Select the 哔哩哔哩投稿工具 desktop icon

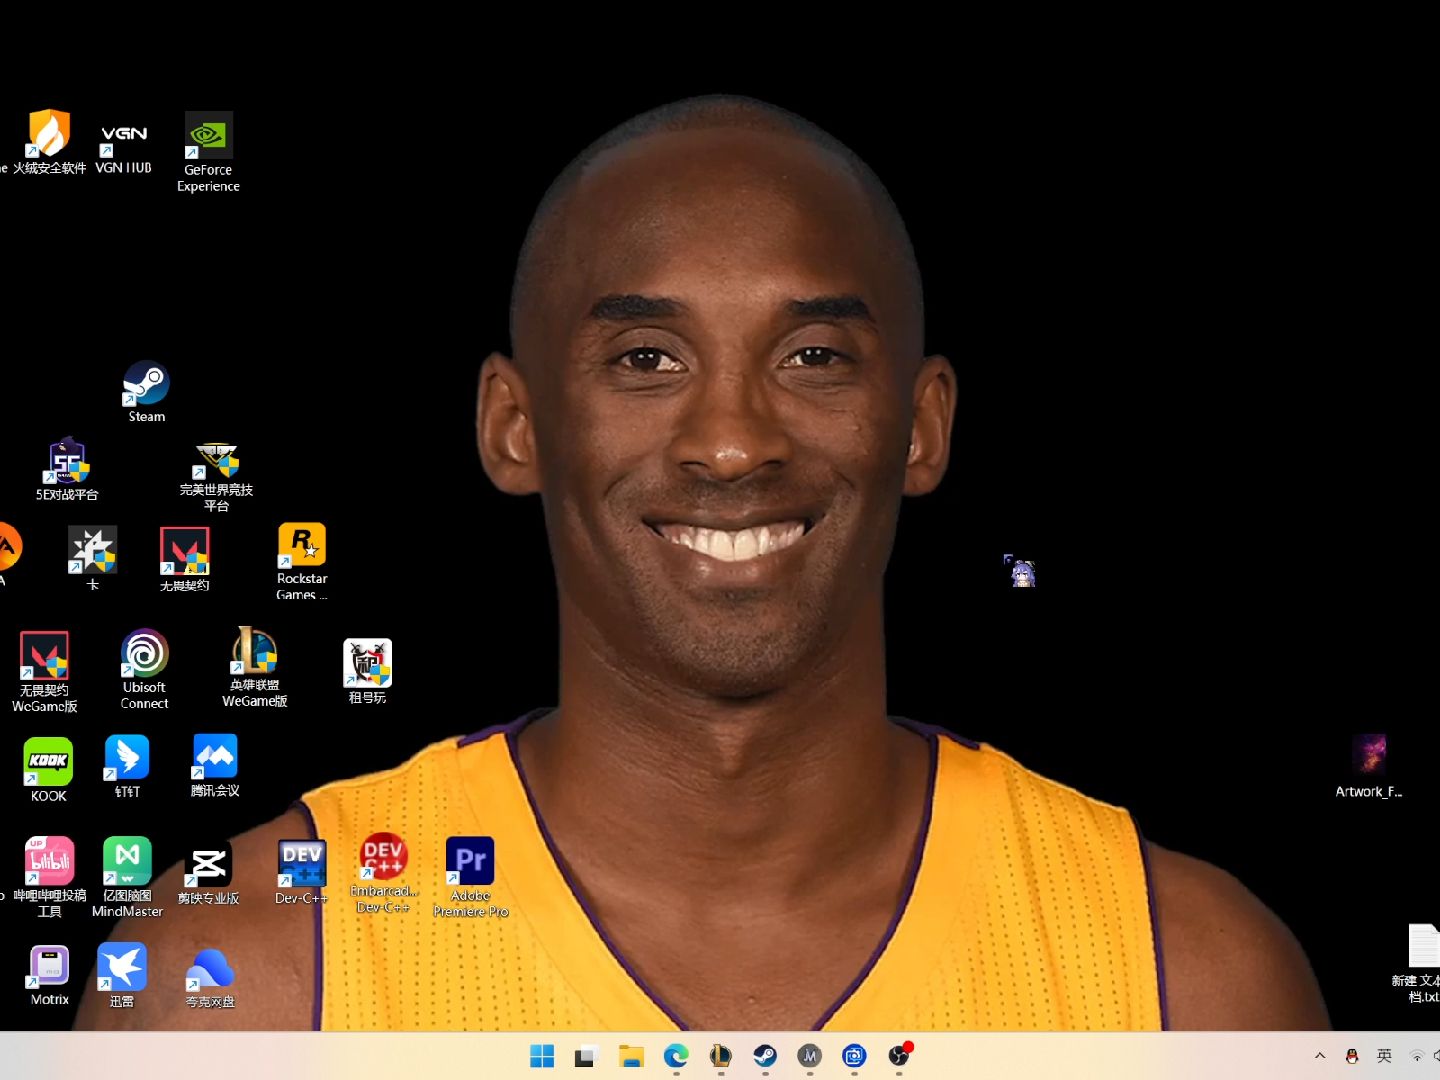click(50, 877)
